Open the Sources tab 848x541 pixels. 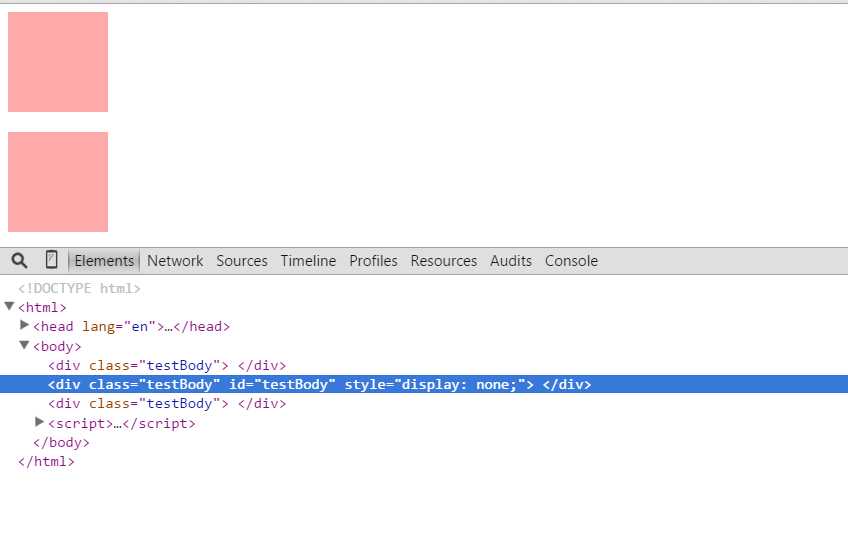(242, 261)
